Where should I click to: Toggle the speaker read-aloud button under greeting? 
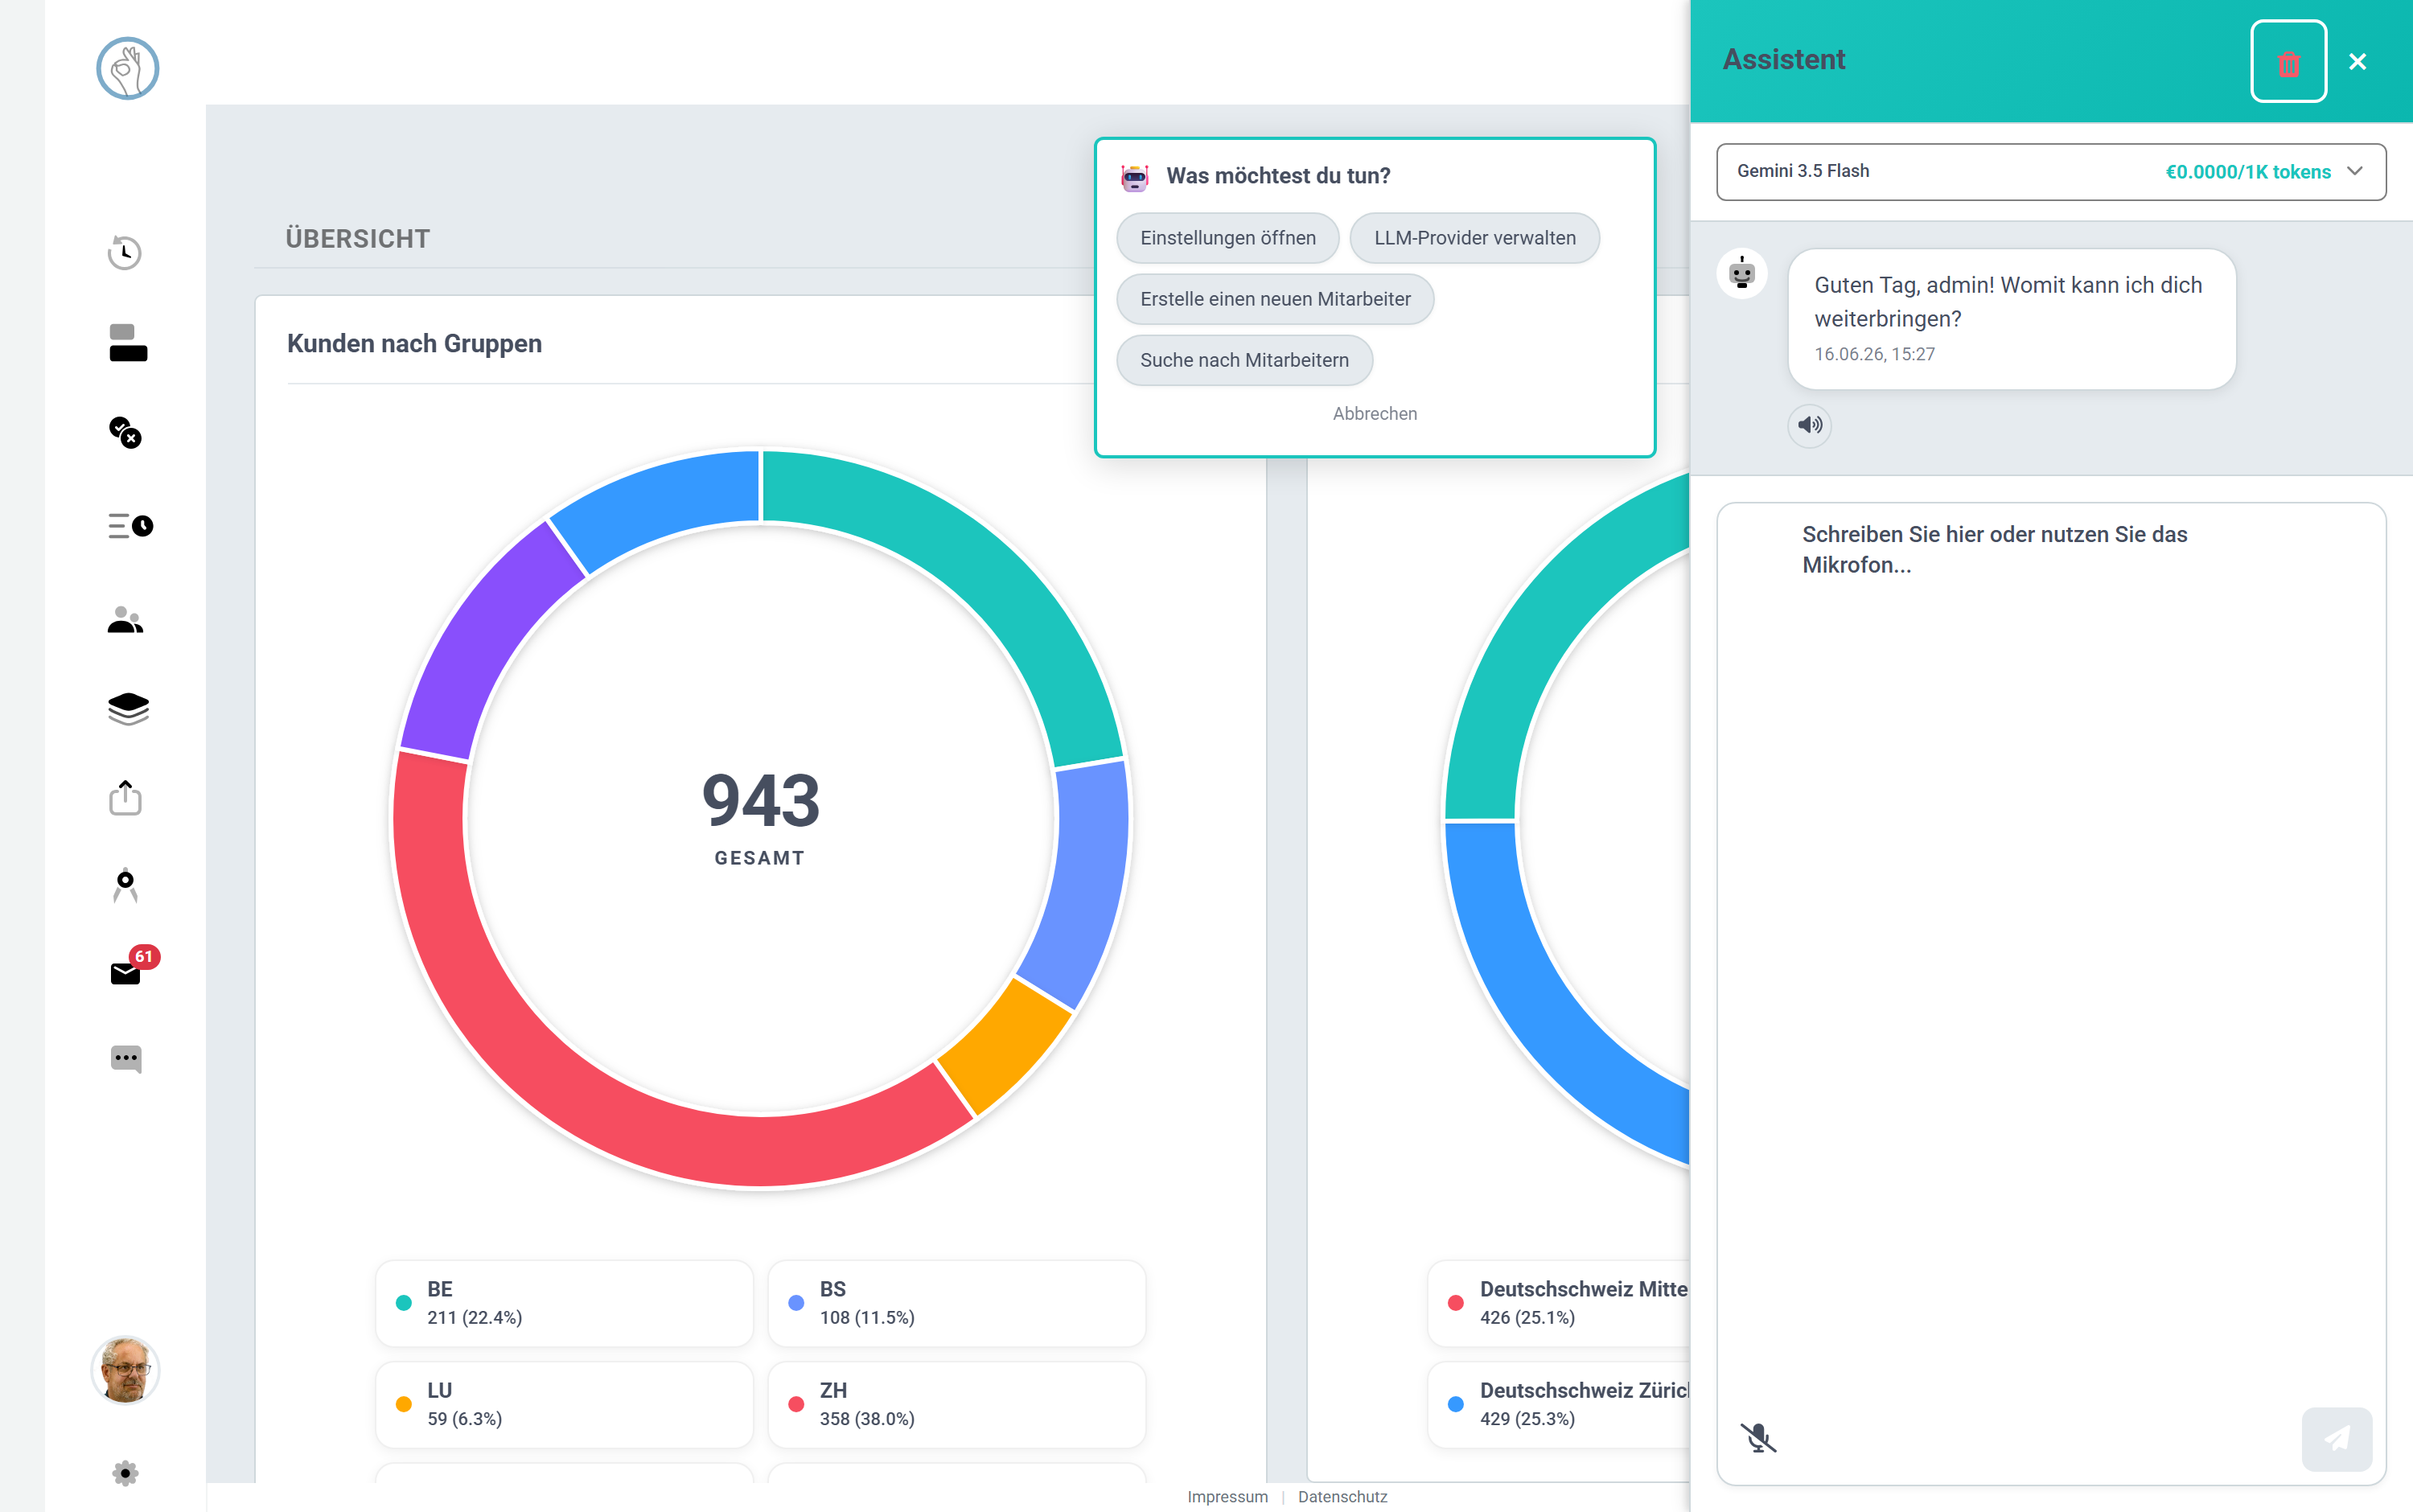pyautogui.click(x=1809, y=425)
